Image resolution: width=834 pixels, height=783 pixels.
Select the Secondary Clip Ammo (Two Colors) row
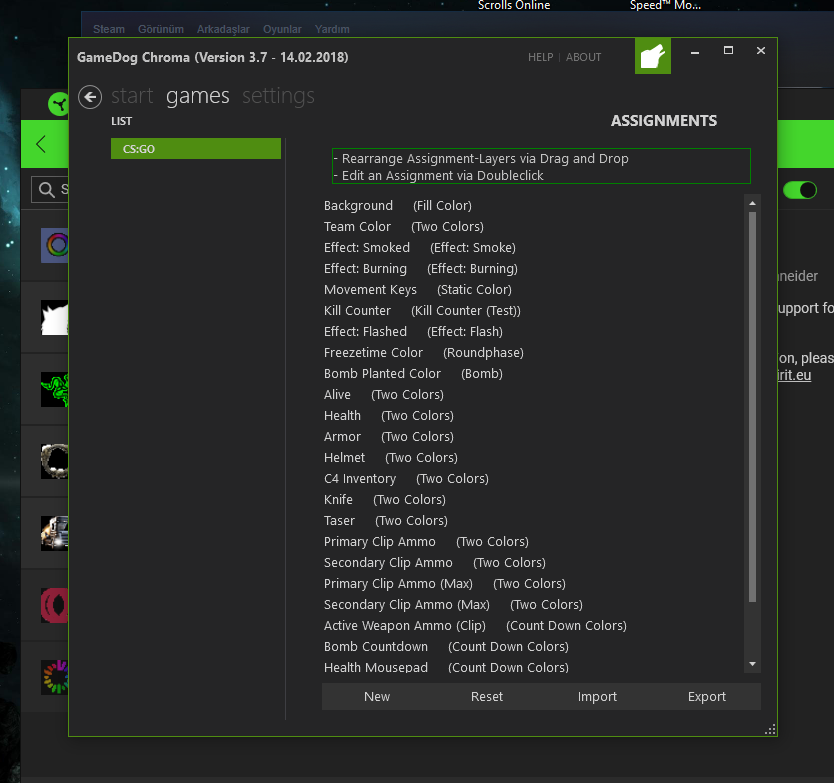tap(435, 563)
